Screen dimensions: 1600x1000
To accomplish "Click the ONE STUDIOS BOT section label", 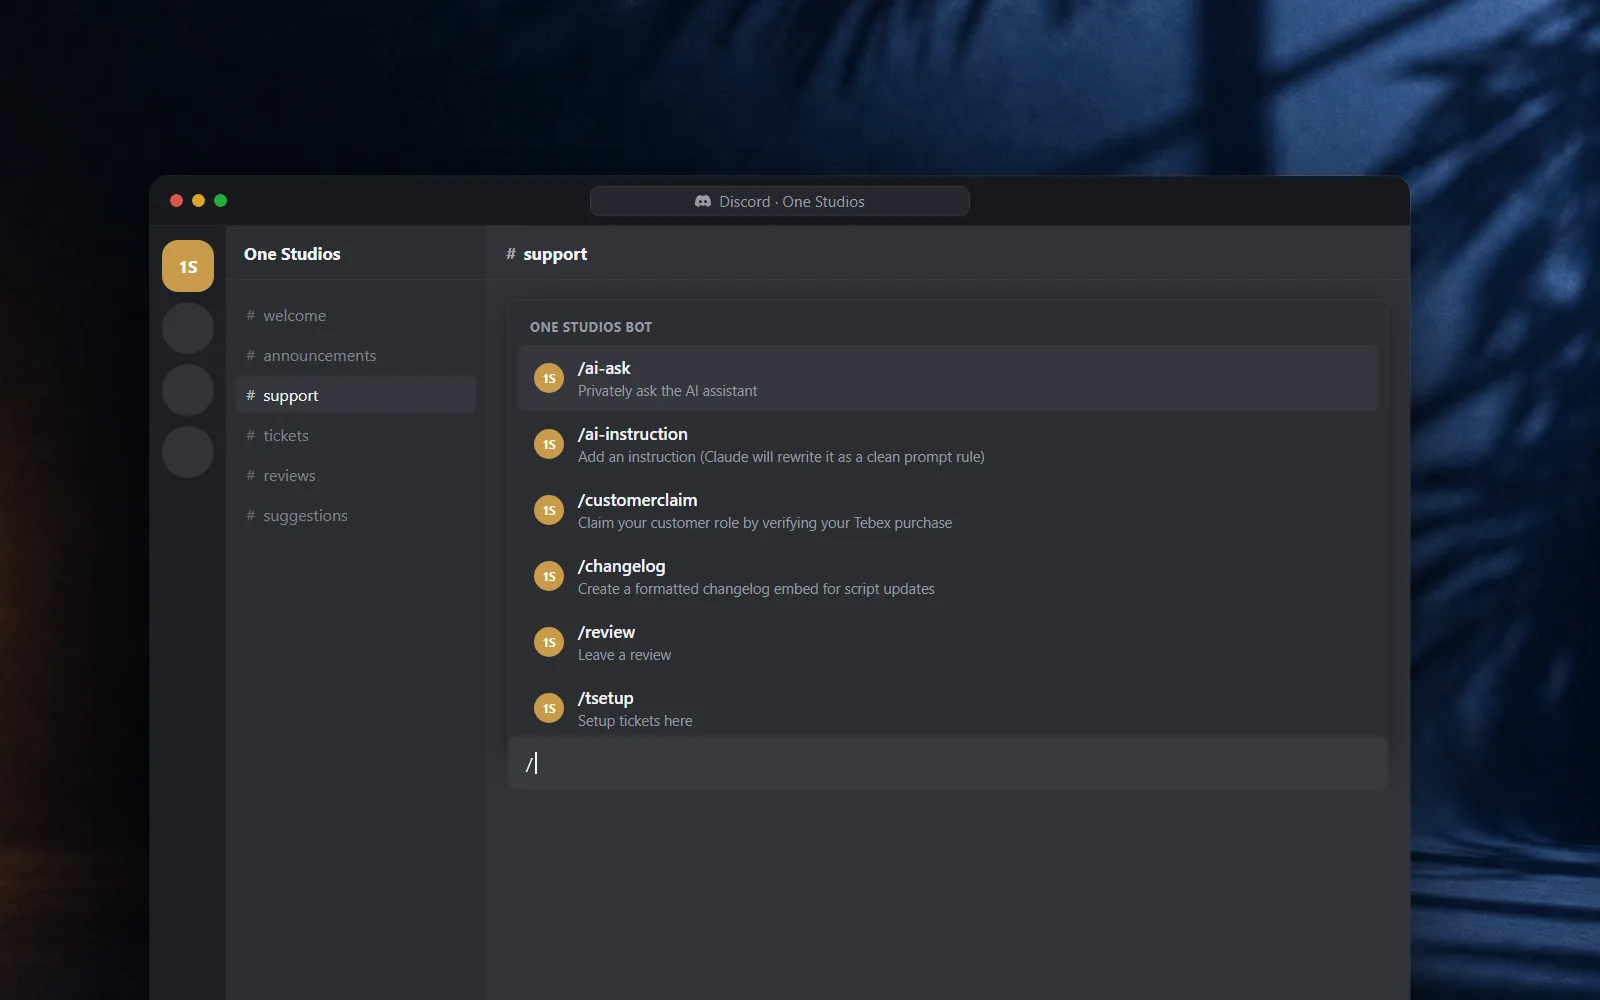I will pos(591,327).
